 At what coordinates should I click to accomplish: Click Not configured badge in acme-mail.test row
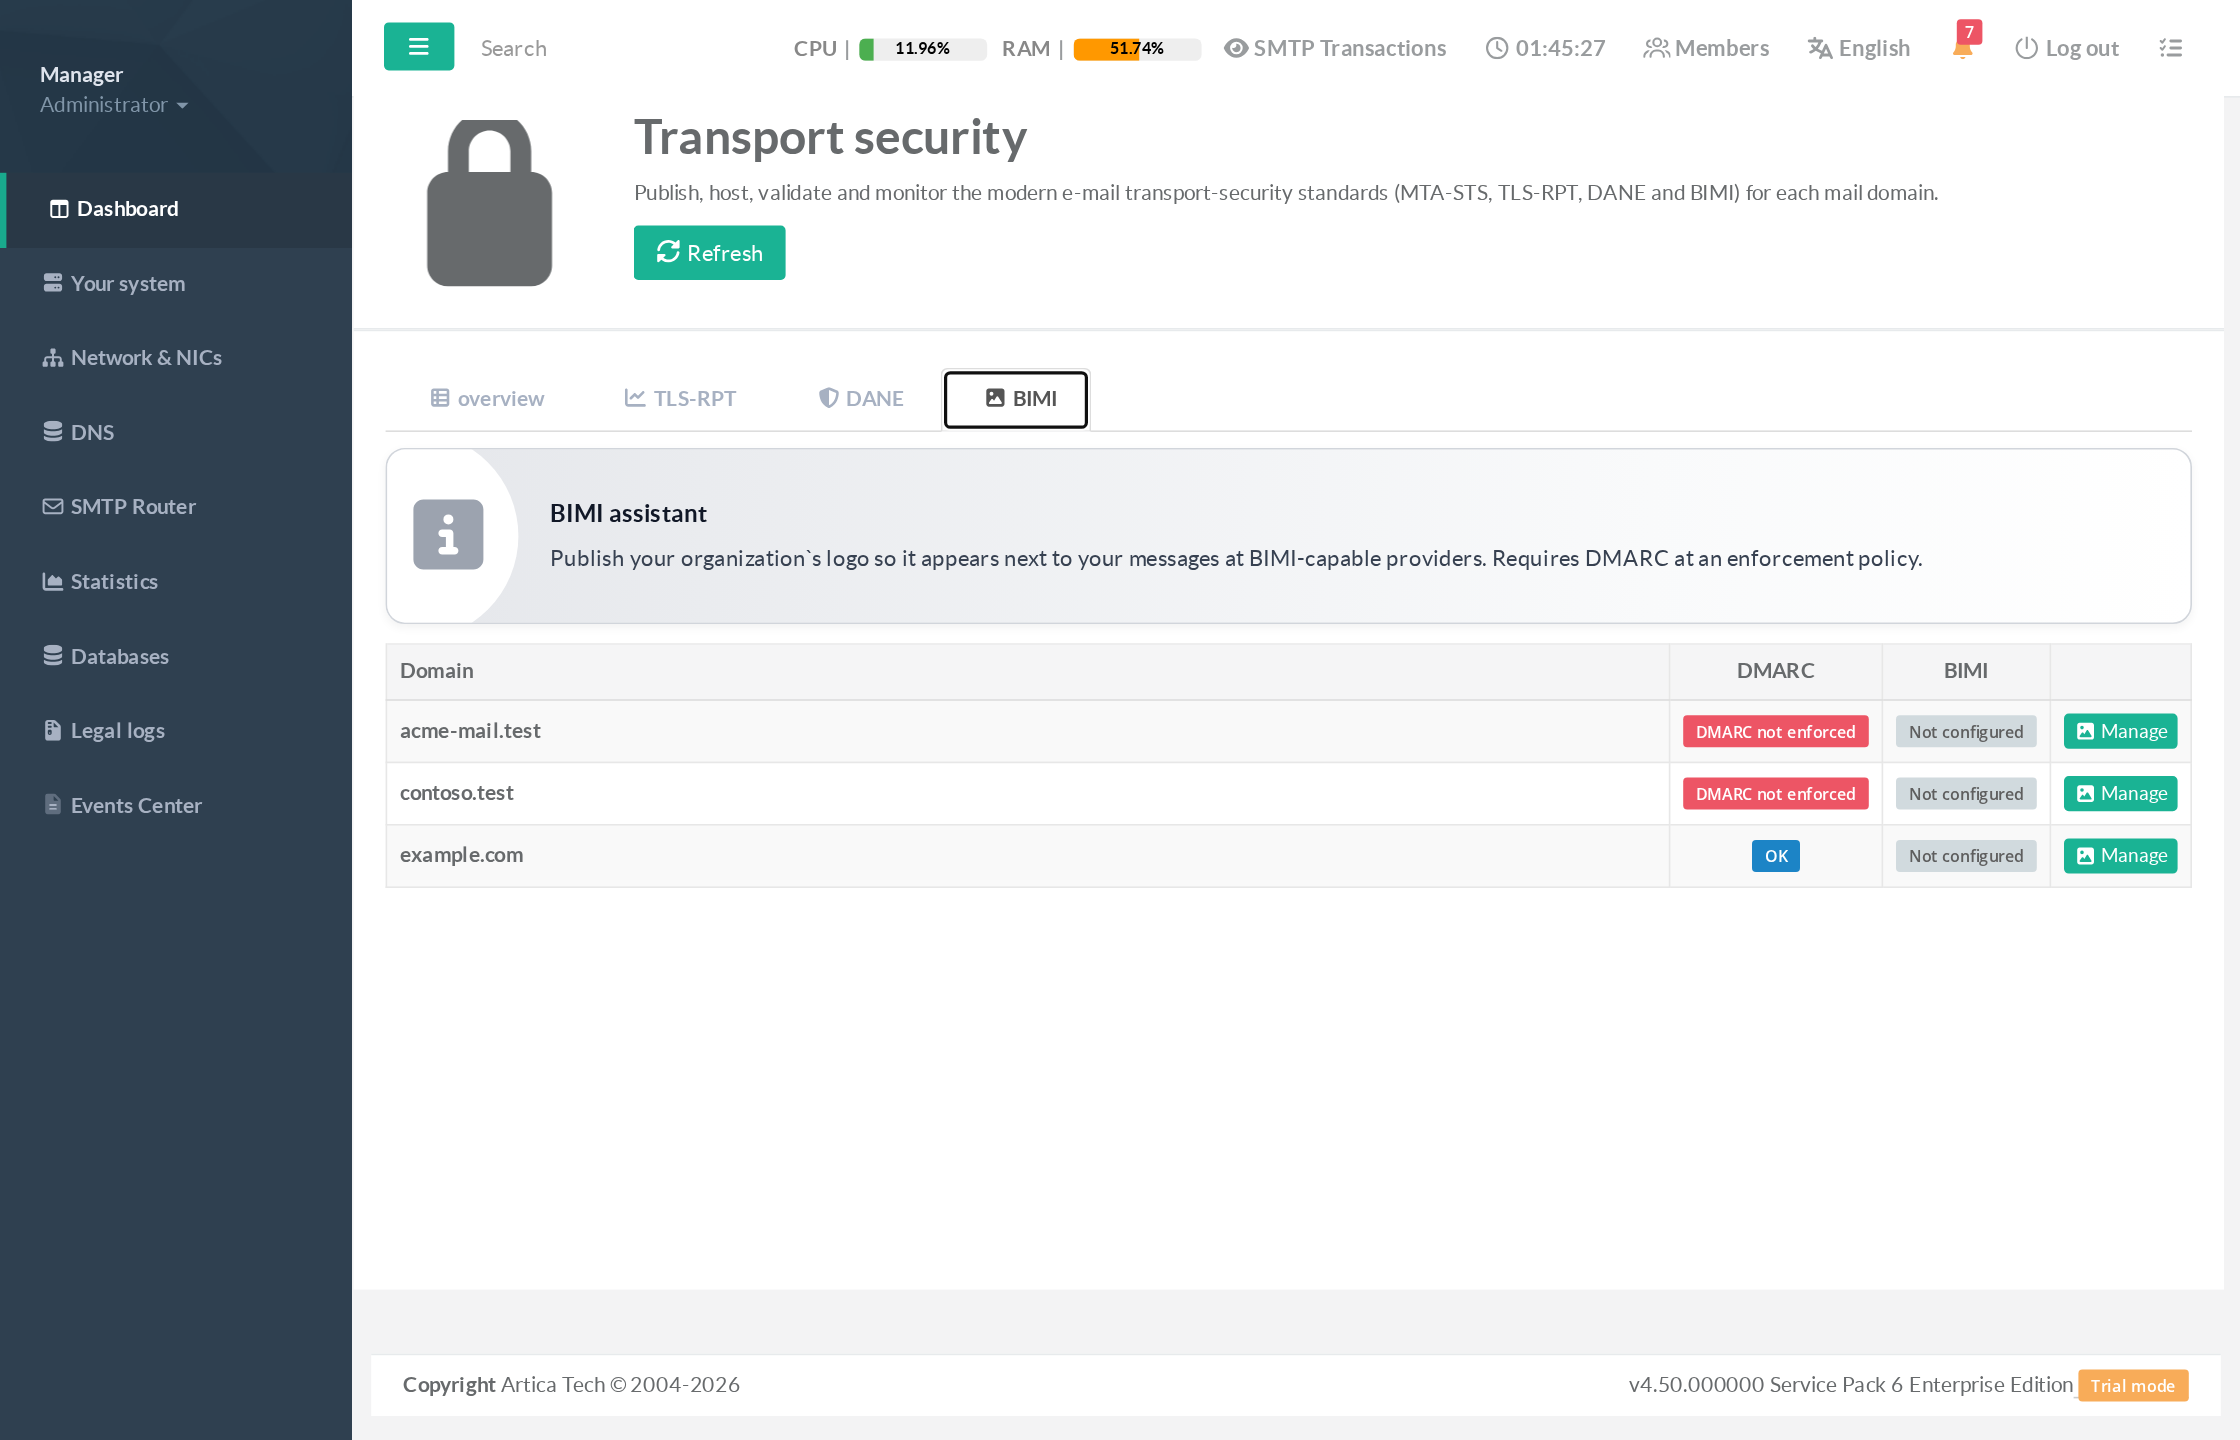coord(1966,732)
